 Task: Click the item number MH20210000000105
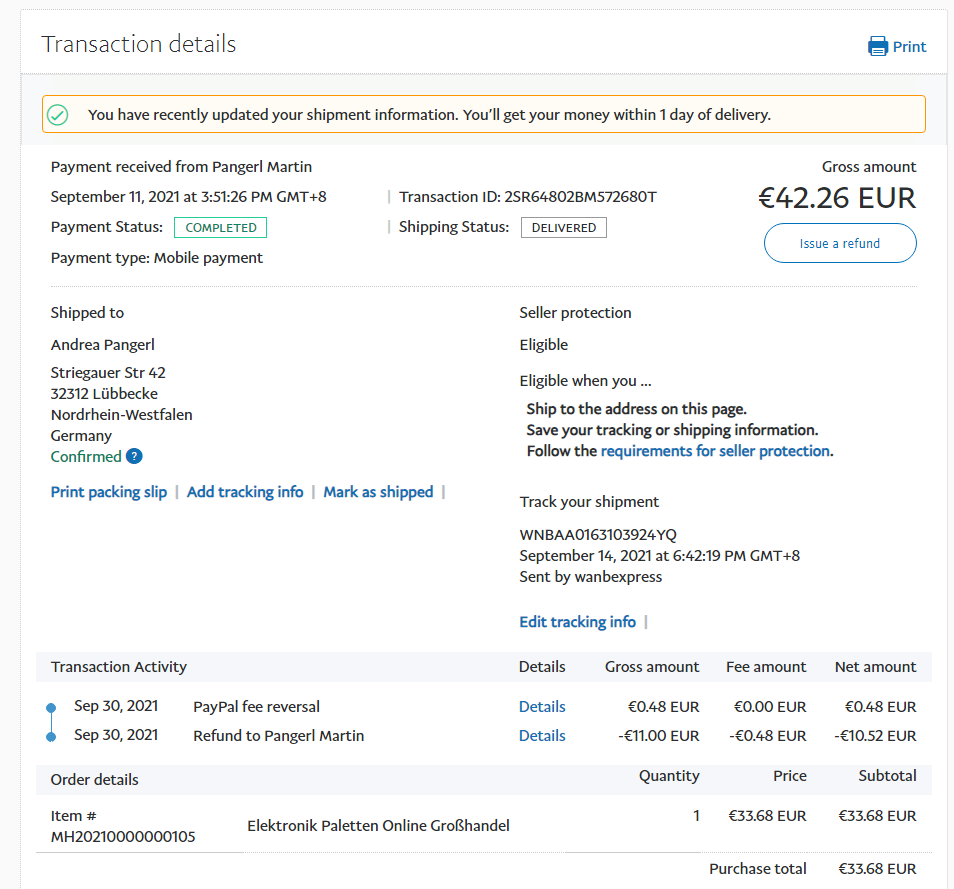(123, 836)
